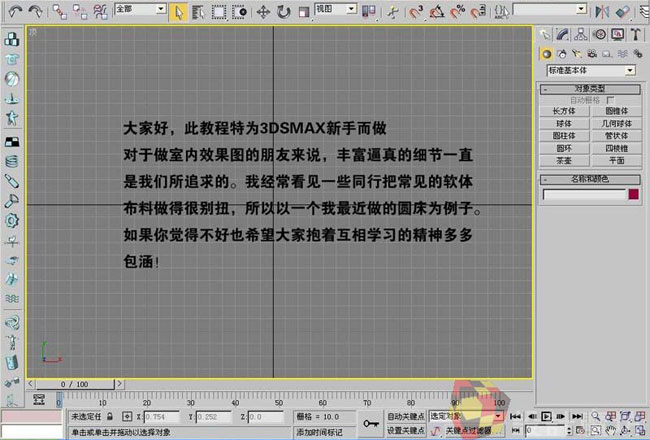Click the 圆锥体 cone button
The width and height of the screenshot is (650, 440).
click(x=616, y=111)
